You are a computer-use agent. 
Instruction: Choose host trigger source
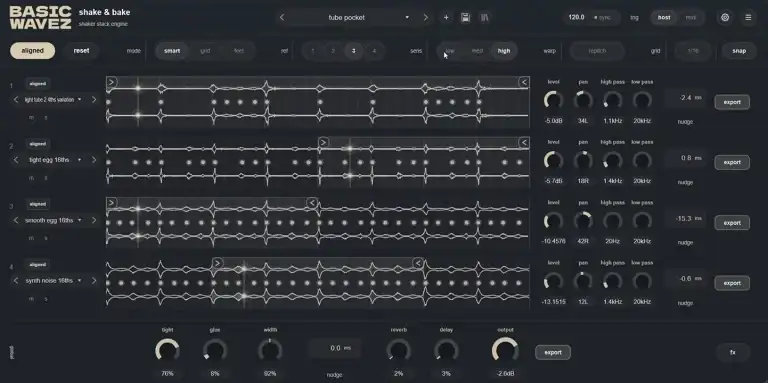click(x=664, y=18)
